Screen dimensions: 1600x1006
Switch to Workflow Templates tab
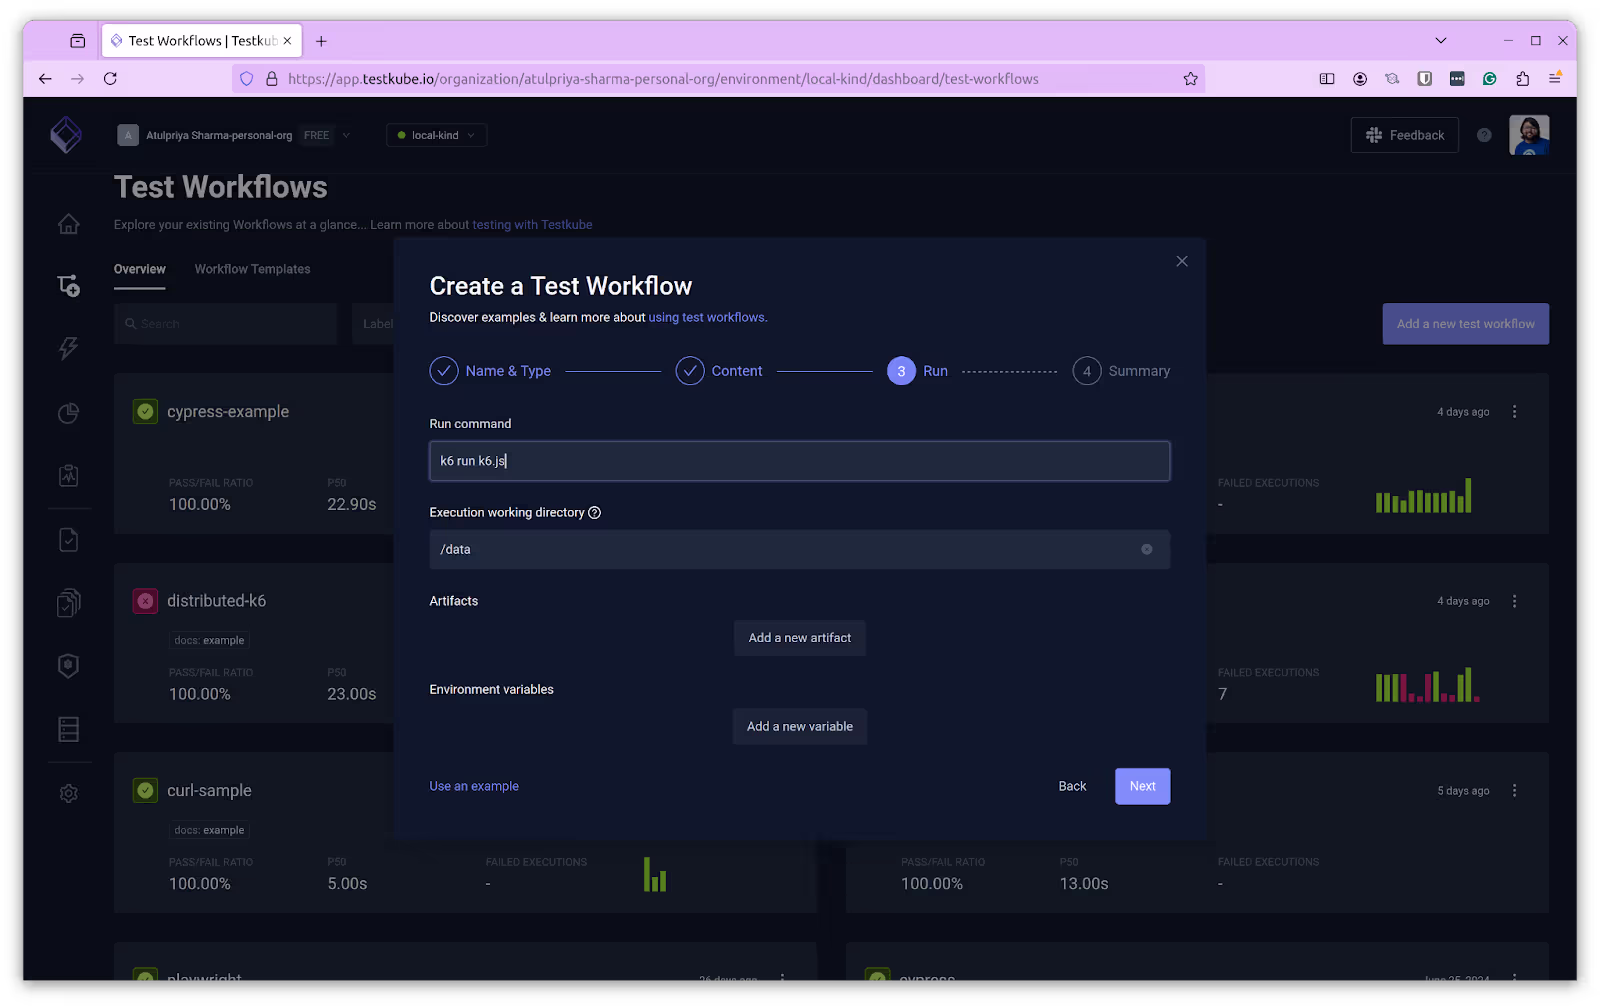tap(252, 269)
